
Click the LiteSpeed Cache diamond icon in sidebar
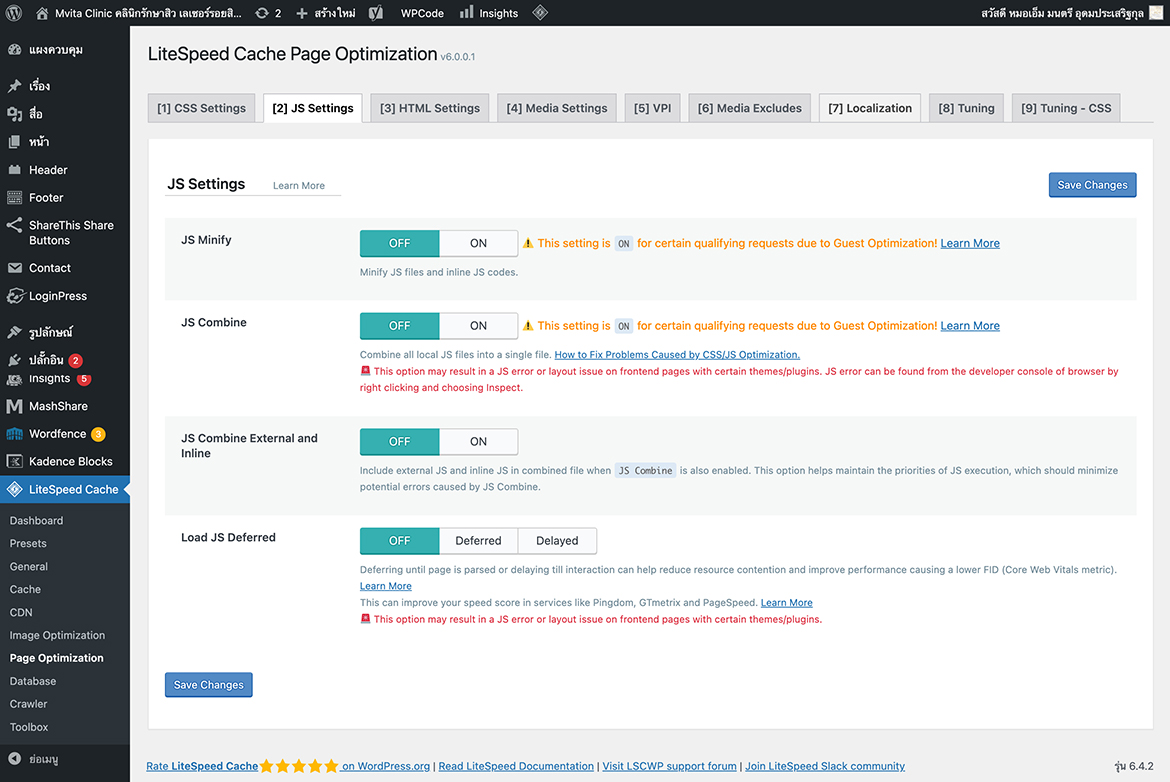coord(14,489)
